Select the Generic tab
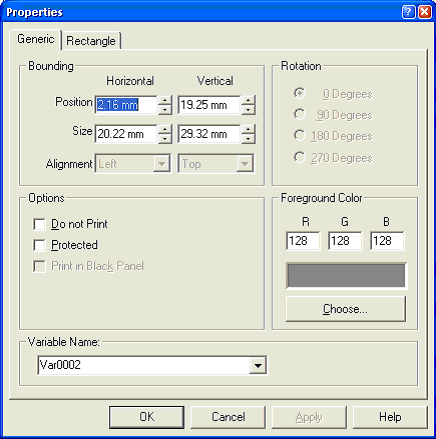This screenshot has width=436, height=439. click(x=36, y=39)
